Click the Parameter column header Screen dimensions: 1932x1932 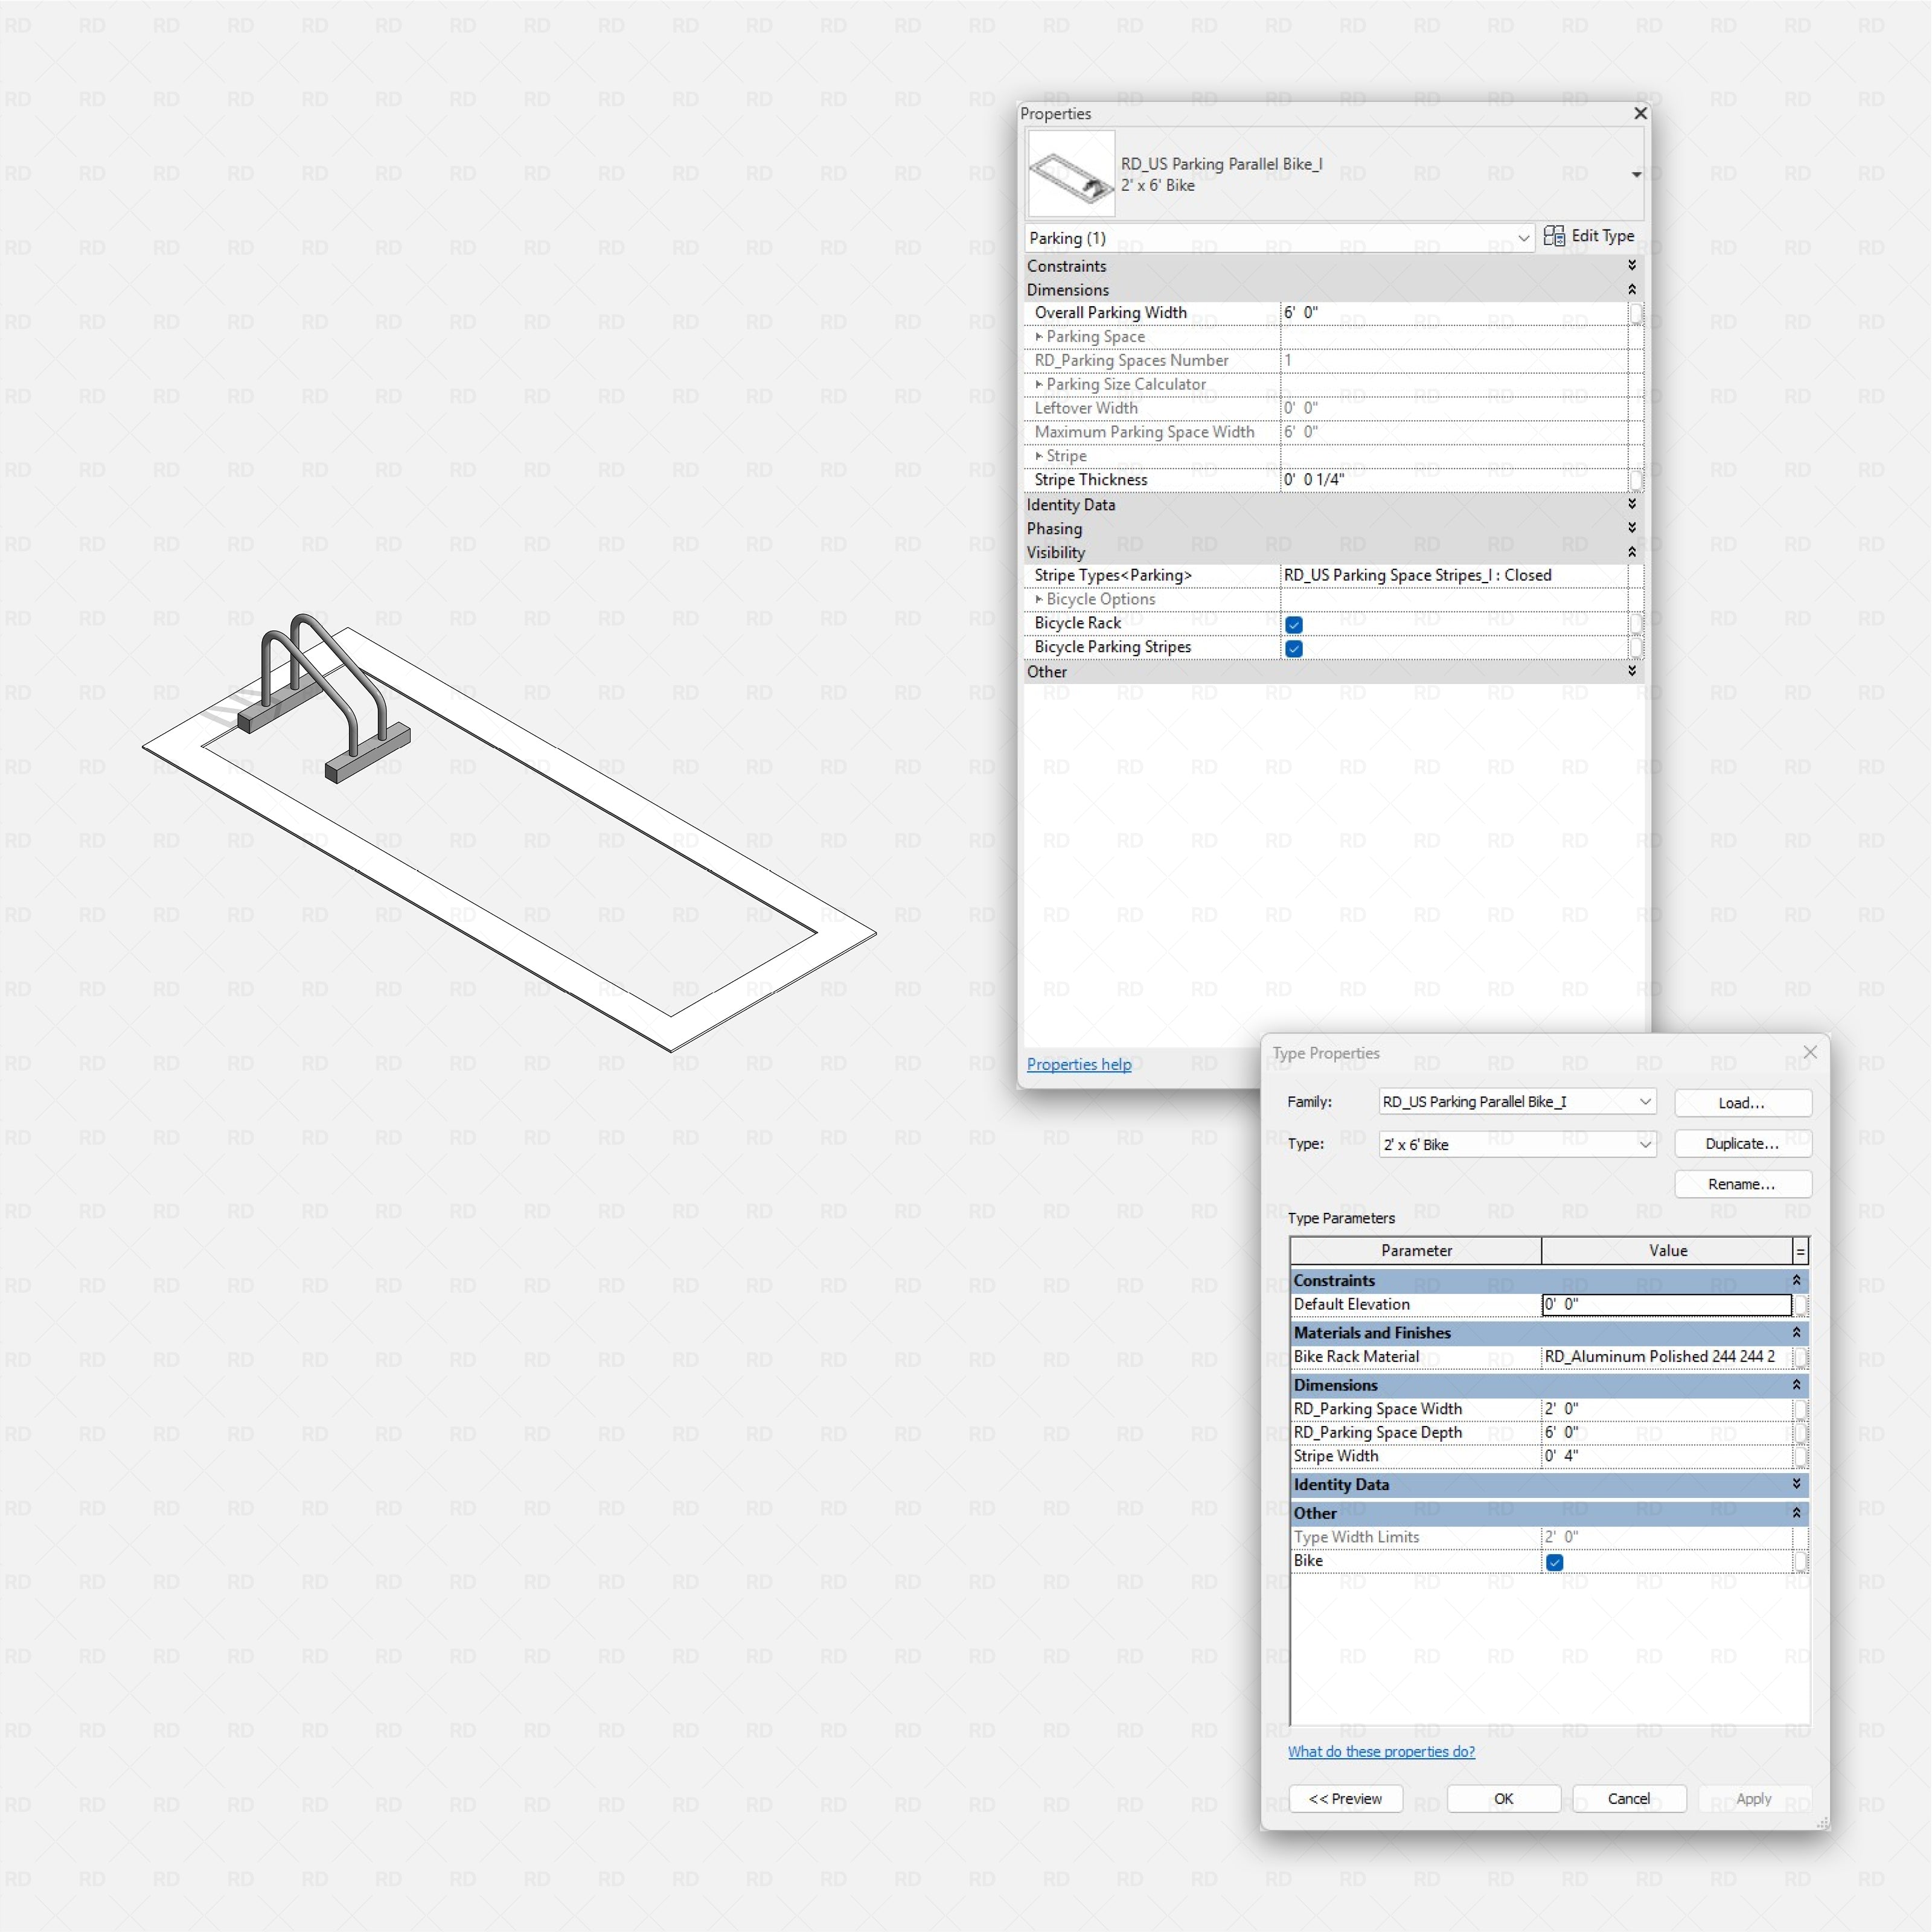1416,1250
